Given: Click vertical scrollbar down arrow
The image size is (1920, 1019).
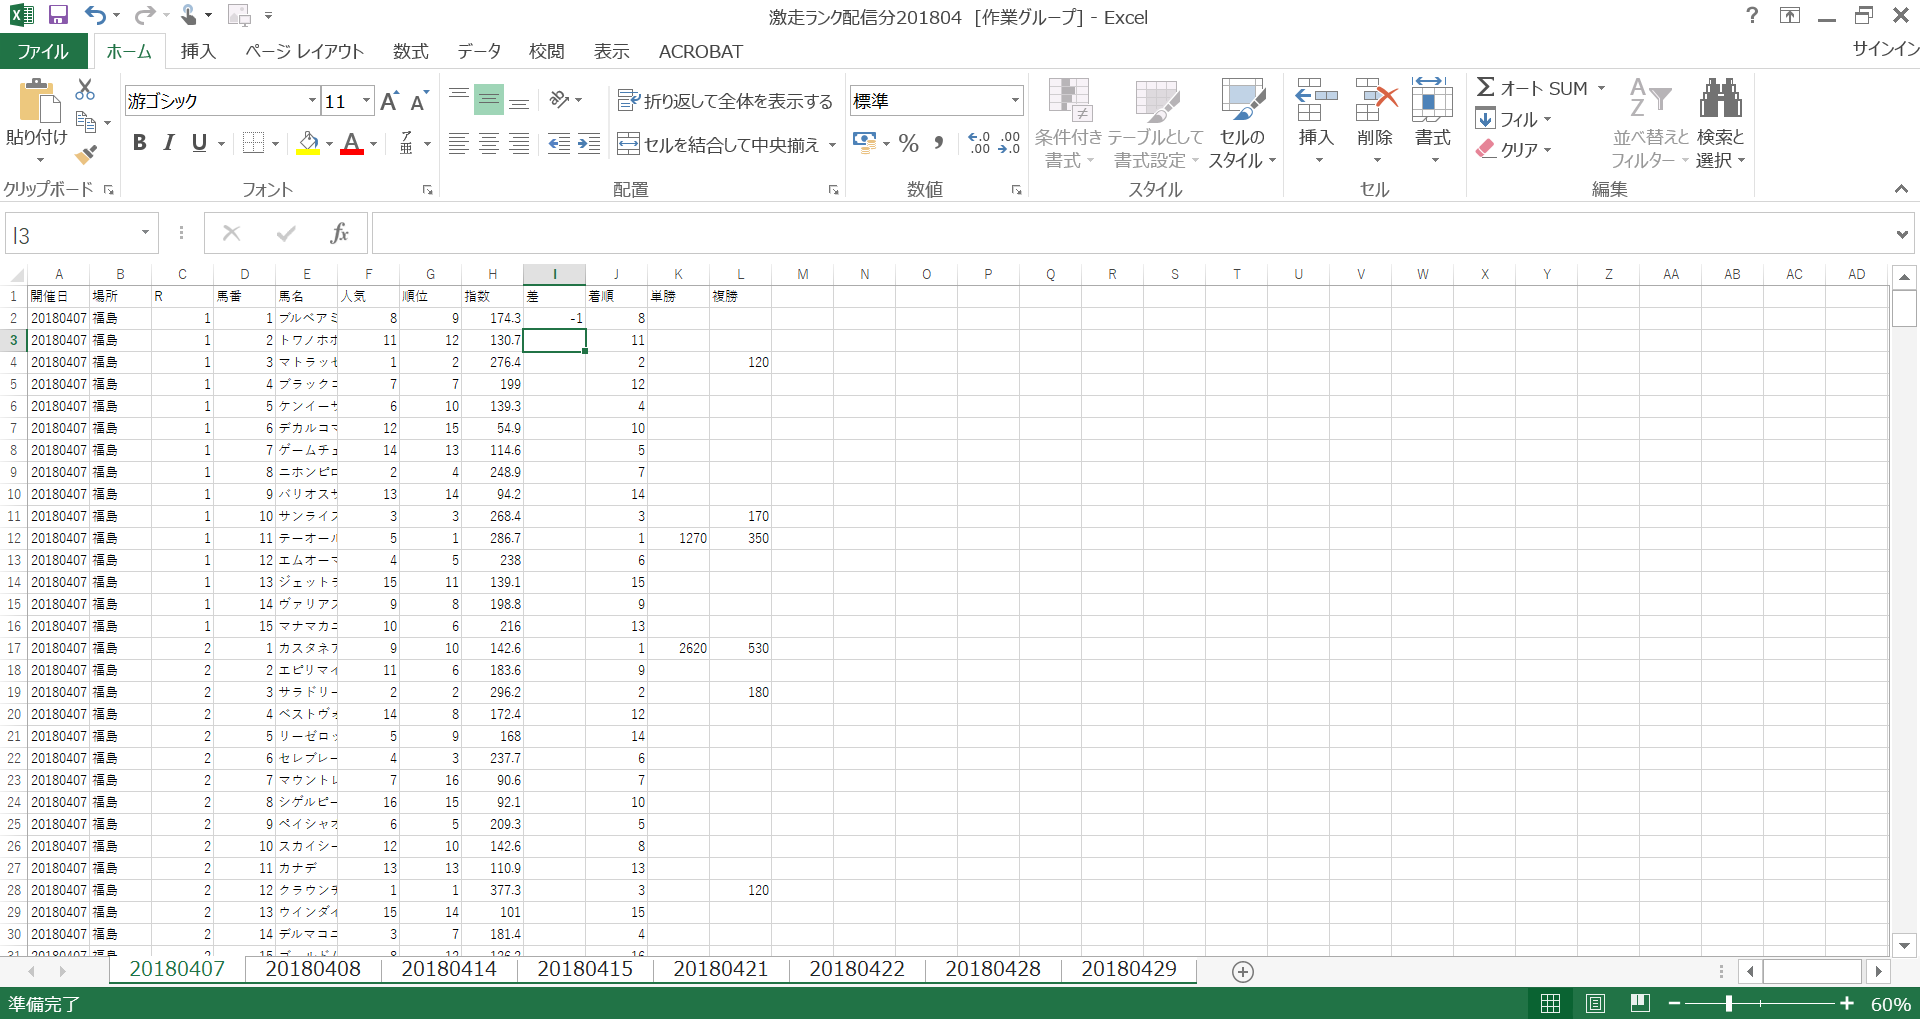Looking at the screenshot, I should tap(1904, 945).
